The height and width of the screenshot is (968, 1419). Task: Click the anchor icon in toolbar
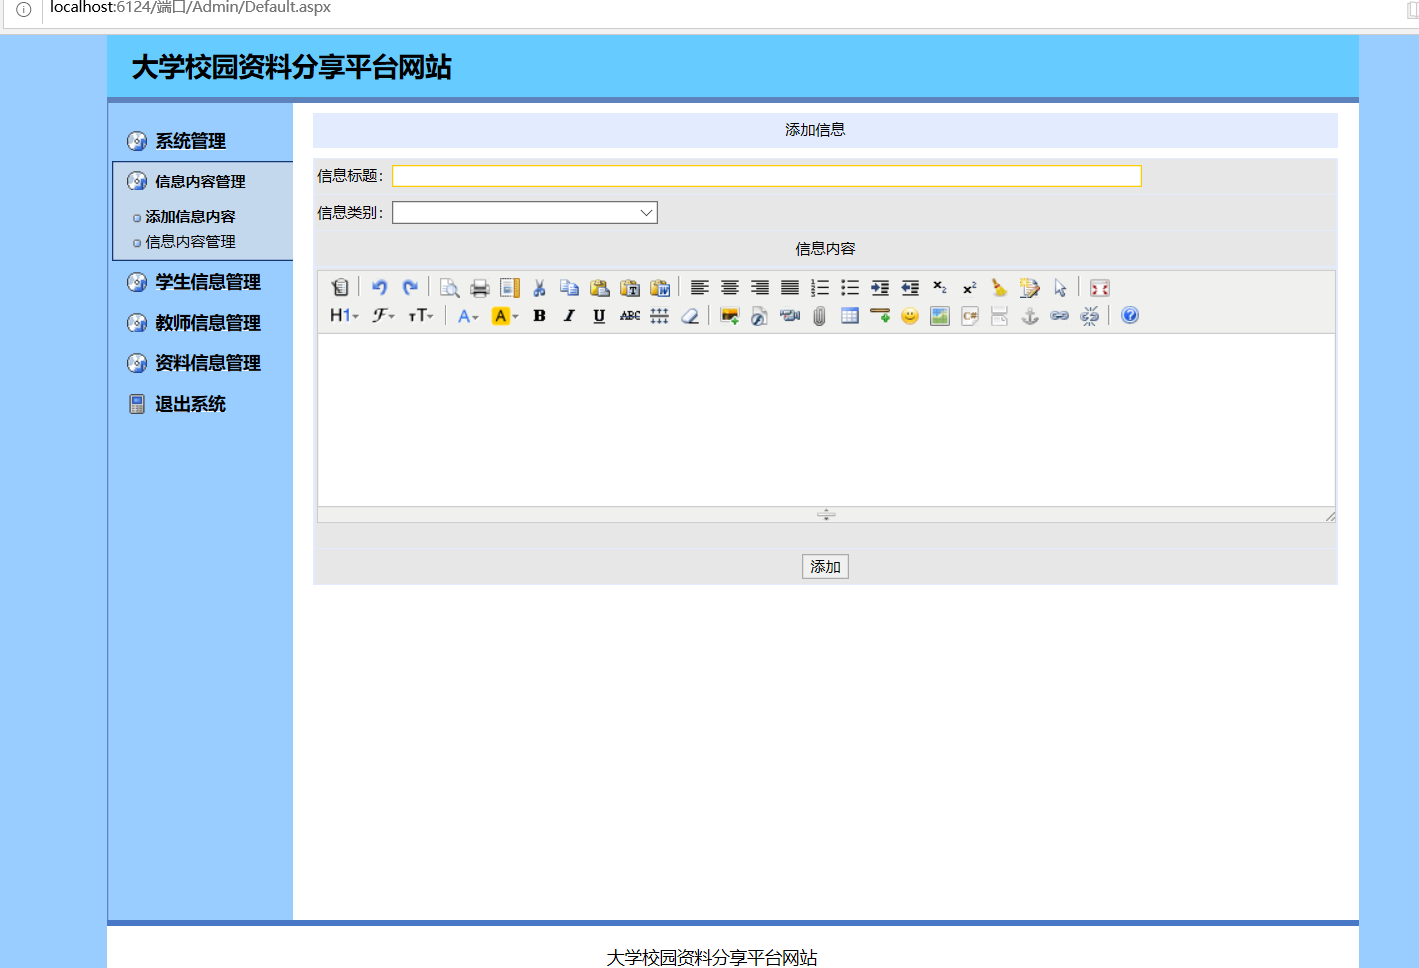pos(1030,316)
